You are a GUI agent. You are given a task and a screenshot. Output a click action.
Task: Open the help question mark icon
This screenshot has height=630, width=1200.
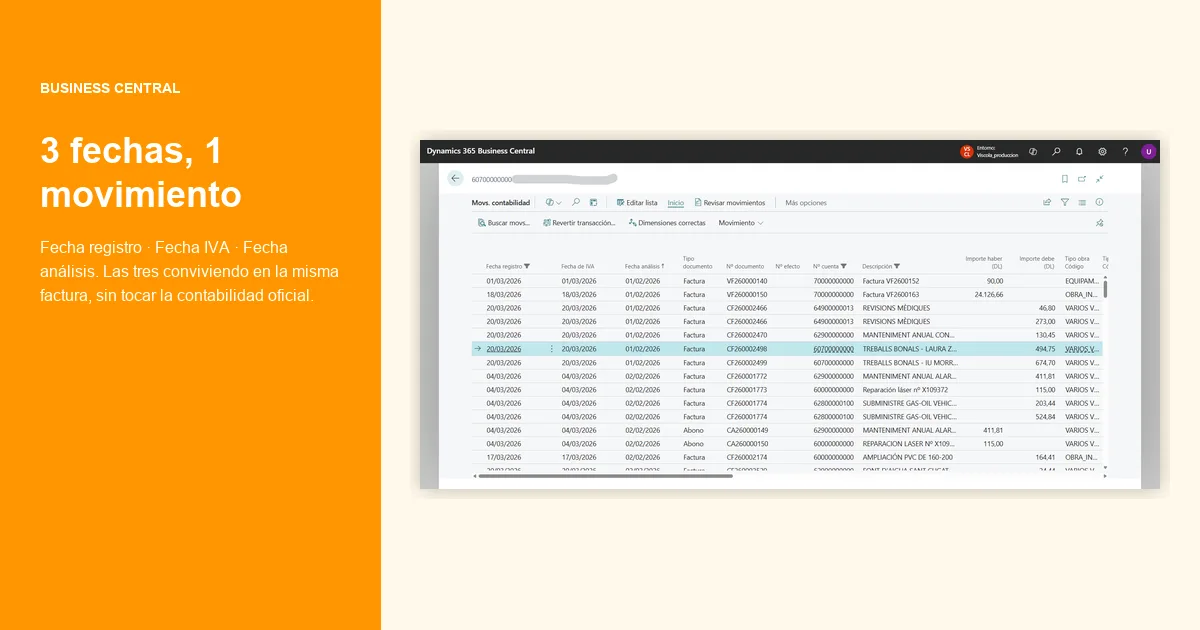pyautogui.click(x=1125, y=152)
